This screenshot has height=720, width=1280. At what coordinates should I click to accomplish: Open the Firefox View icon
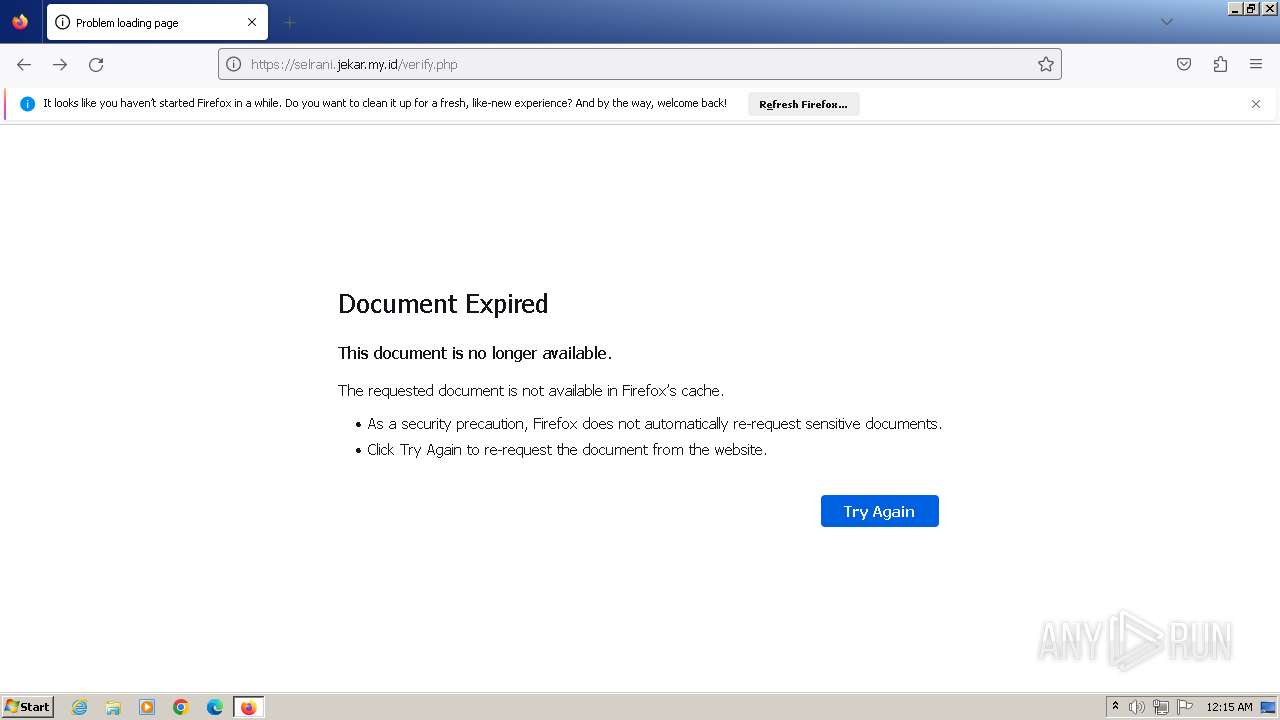click(x=20, y=22)
